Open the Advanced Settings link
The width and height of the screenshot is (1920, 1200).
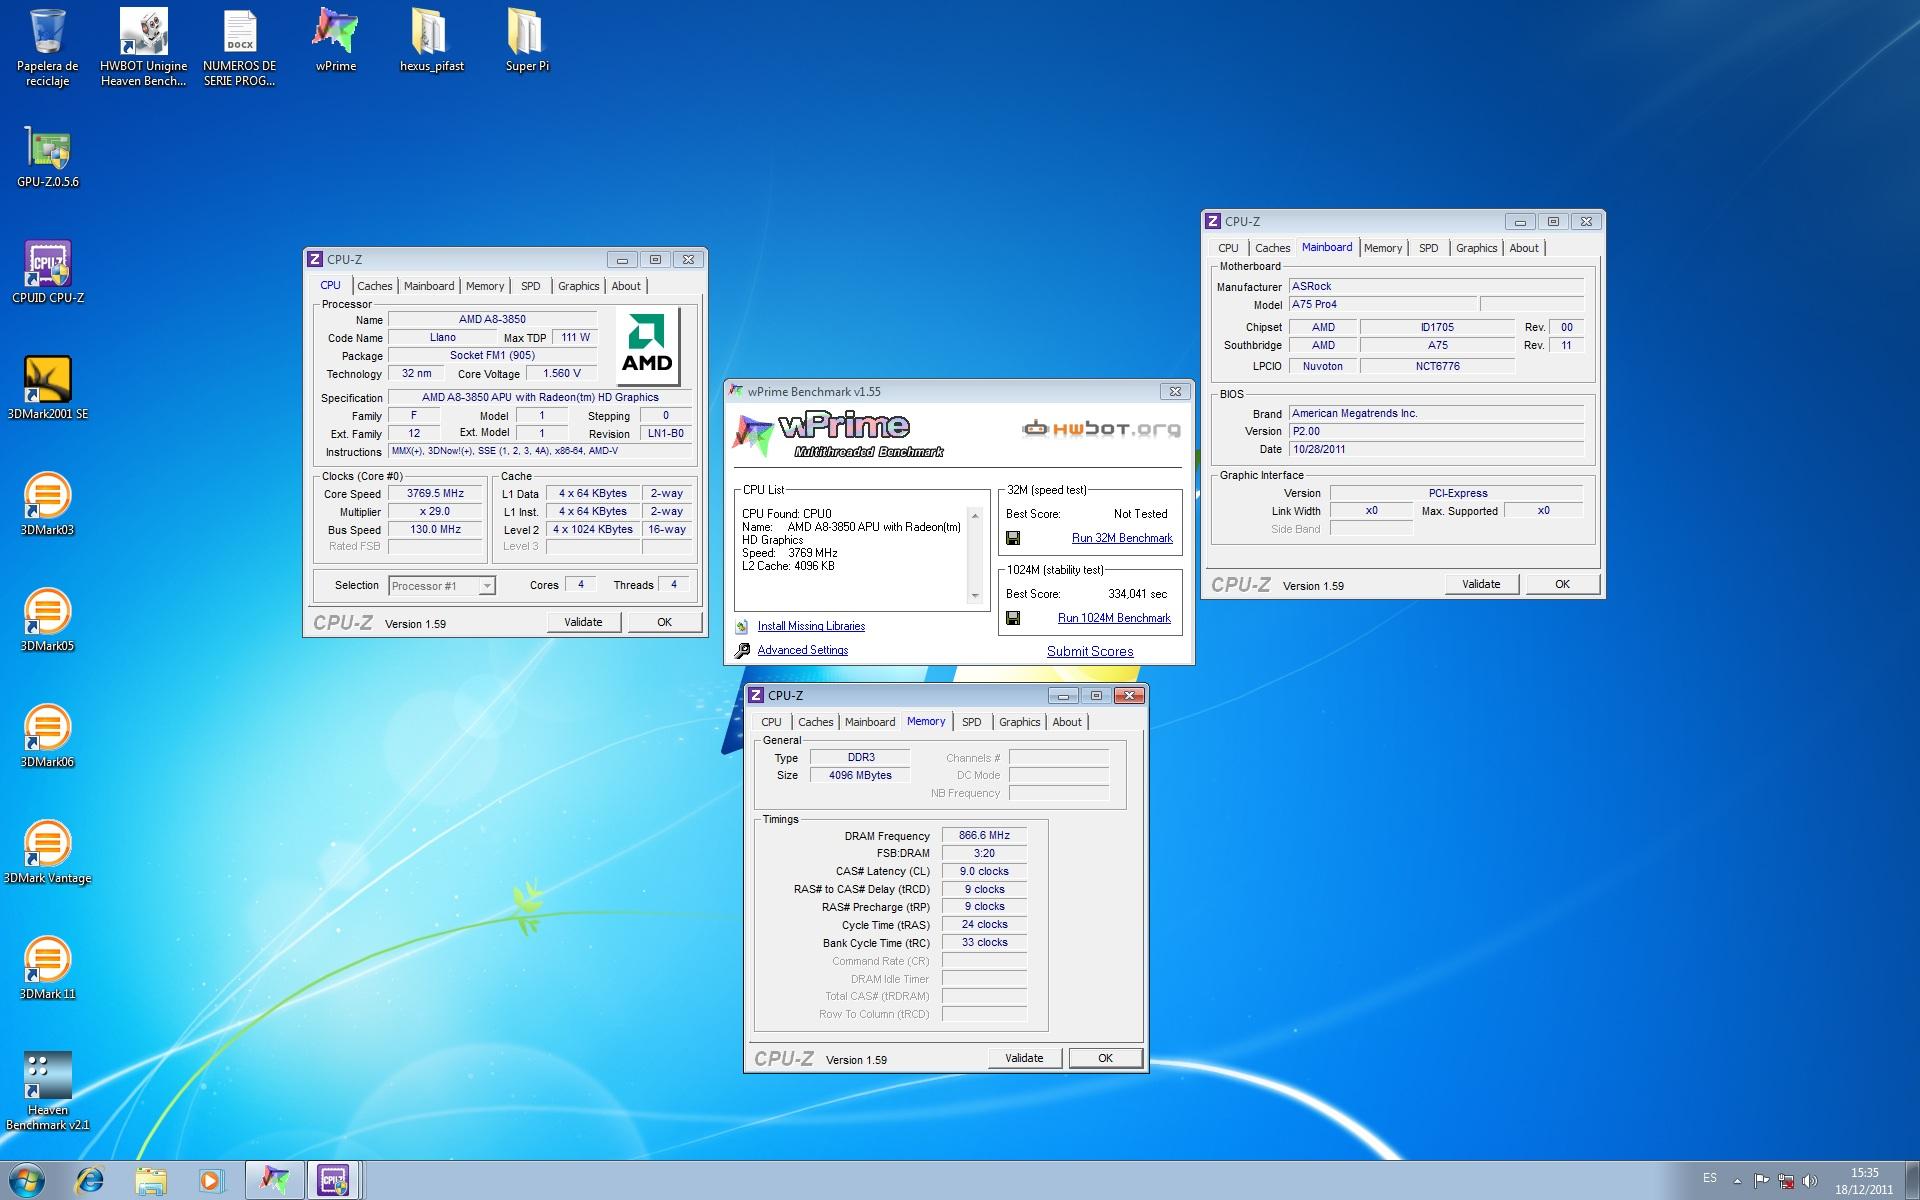802,650
